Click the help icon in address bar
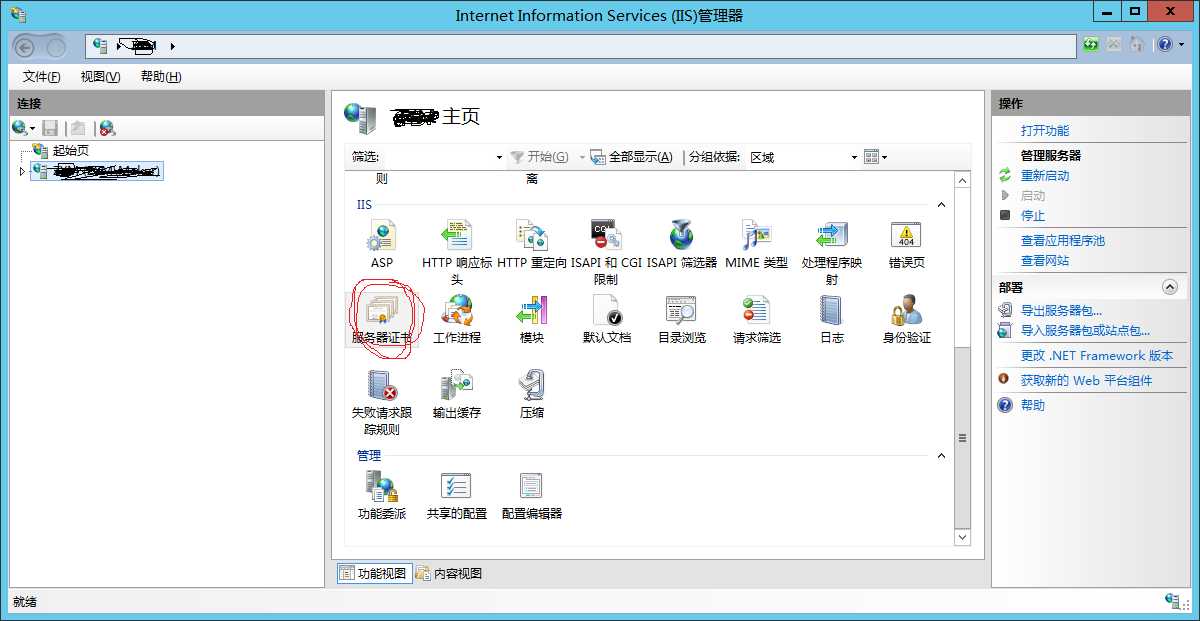Viewport: 1200px width, 621px height. (x=1166, y=45)
